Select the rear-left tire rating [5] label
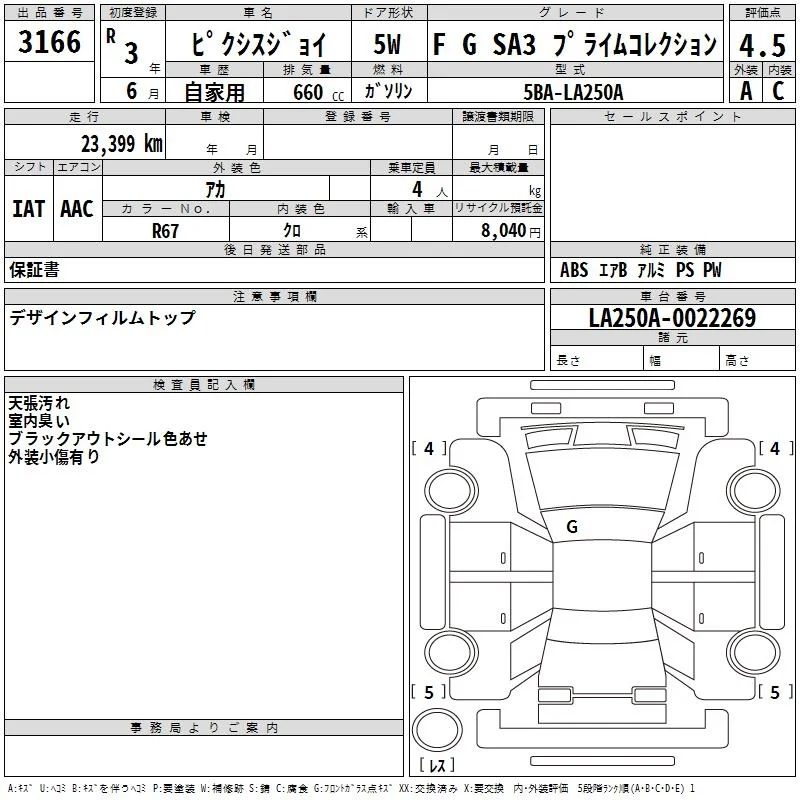Image resolution: width=800 pixels, height=800 pixels. pyautogui.click(x=429, y=692)
